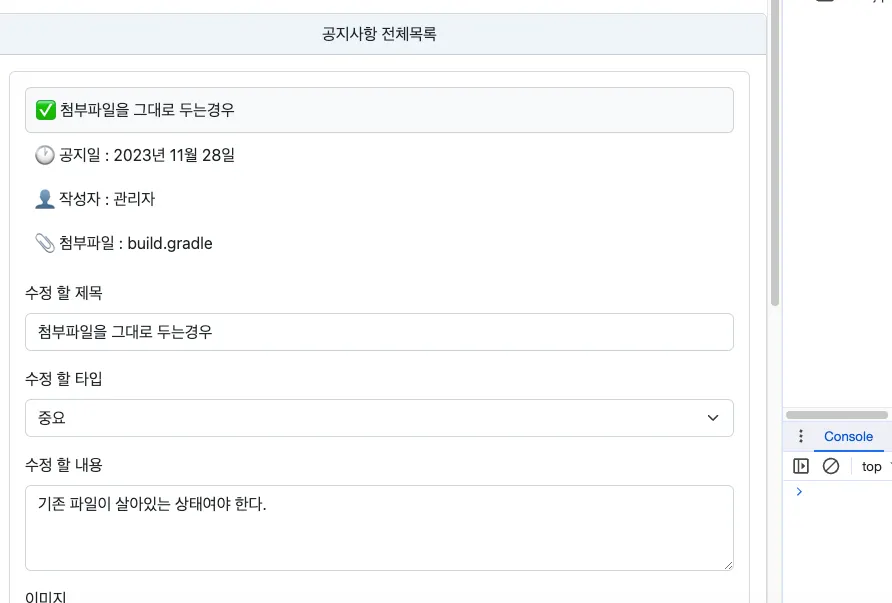Open the 수정 할 타입 dropdown
Screen dimensions: 892x603
(379, 418)
